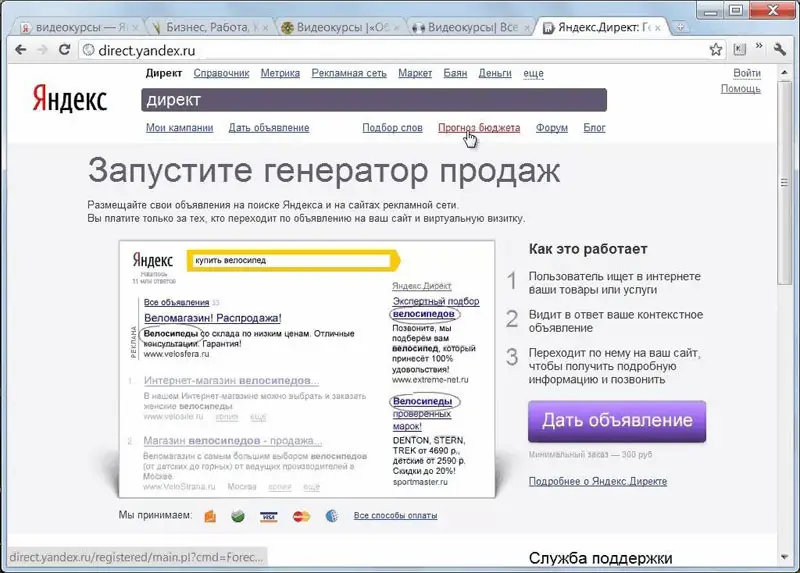800x573 pixels.
Task: Reload the page with the refresh icon
Action: point(64,49)
